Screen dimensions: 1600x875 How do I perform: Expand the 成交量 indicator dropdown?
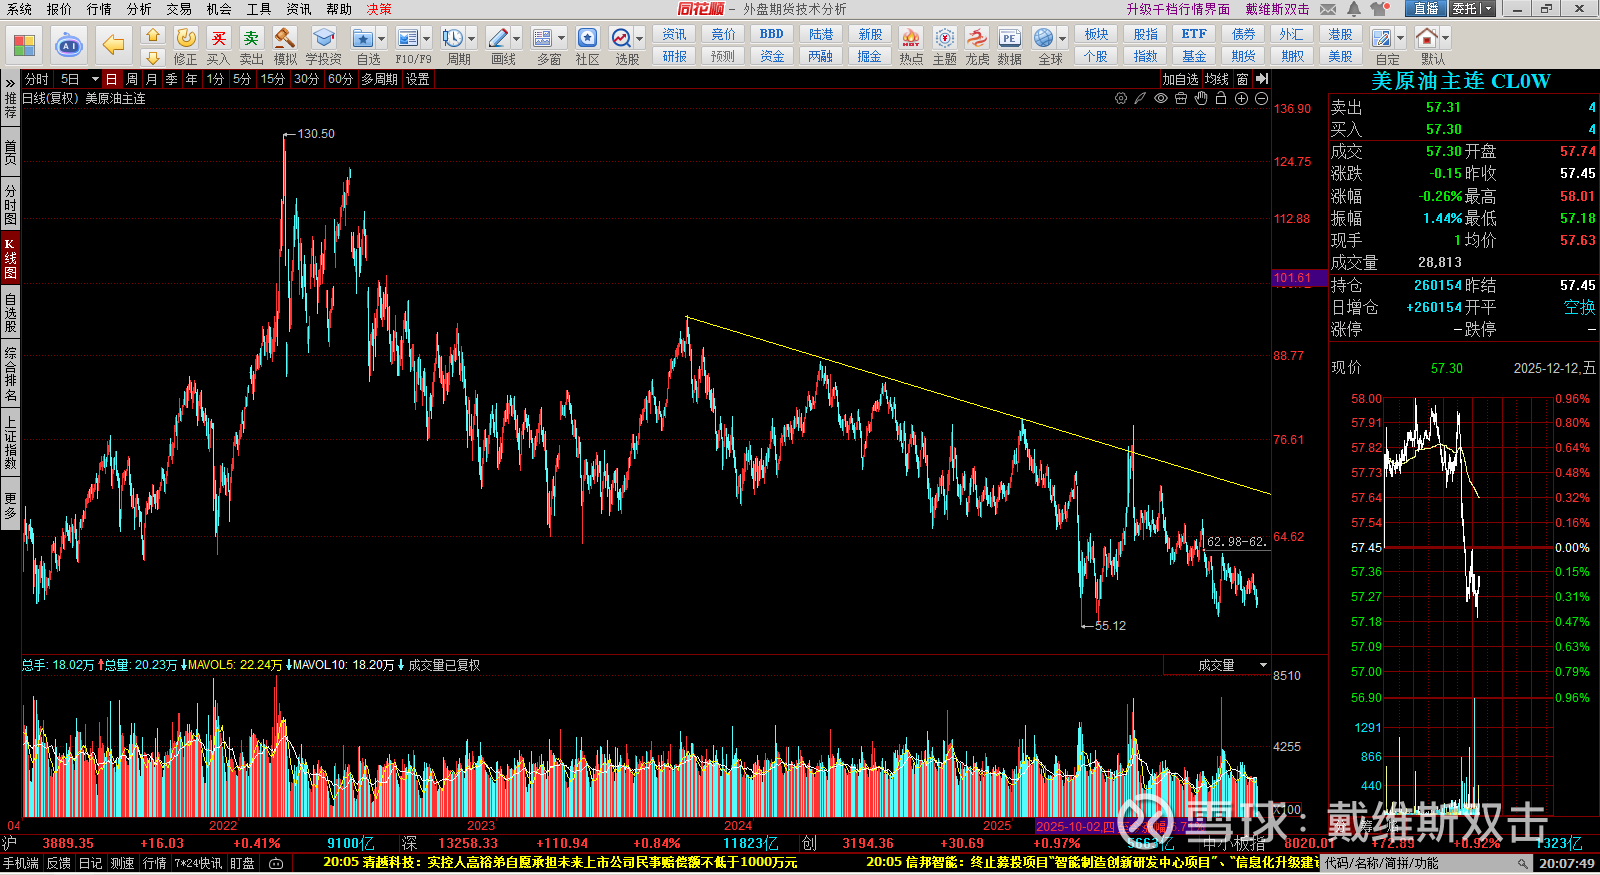coord(1263,665)
